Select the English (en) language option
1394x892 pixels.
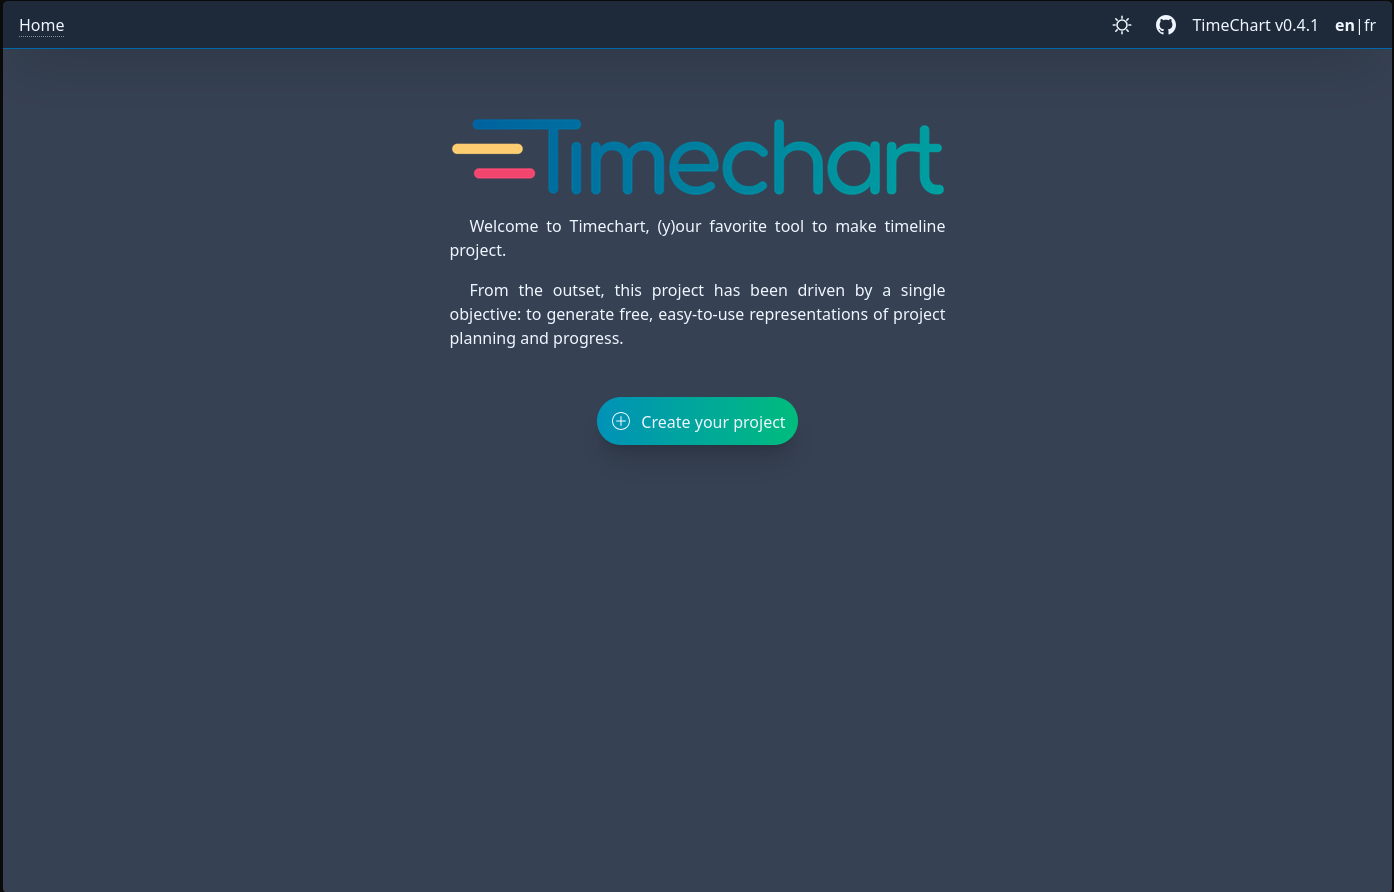click(x=1344, y=25)
